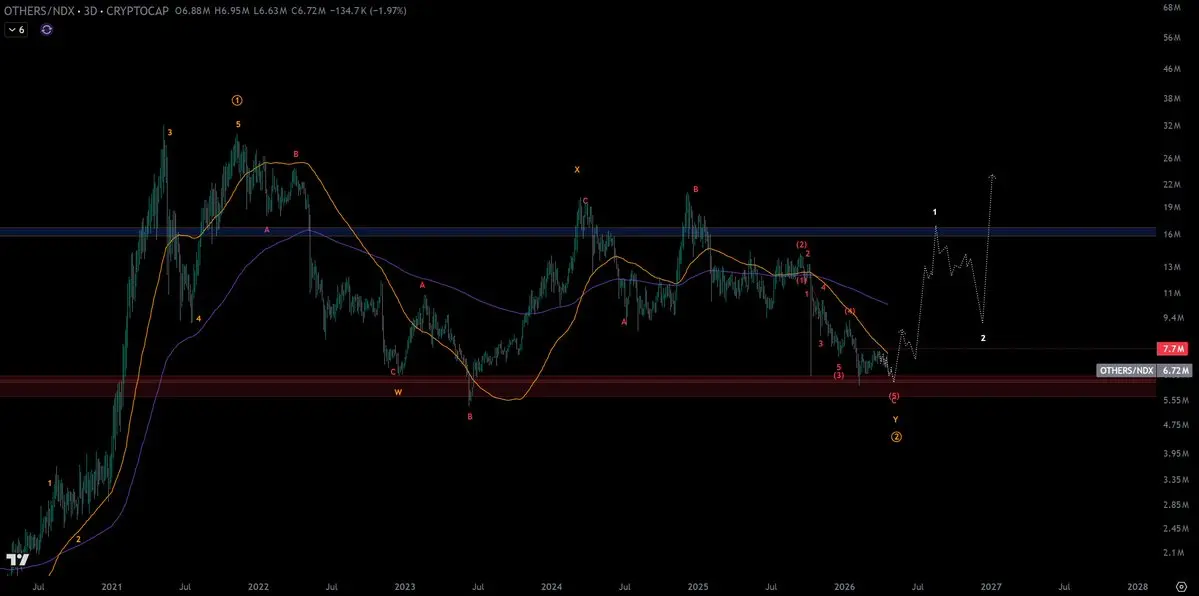
Task: Click the 2025 time axis label
Action: point(698,587)
